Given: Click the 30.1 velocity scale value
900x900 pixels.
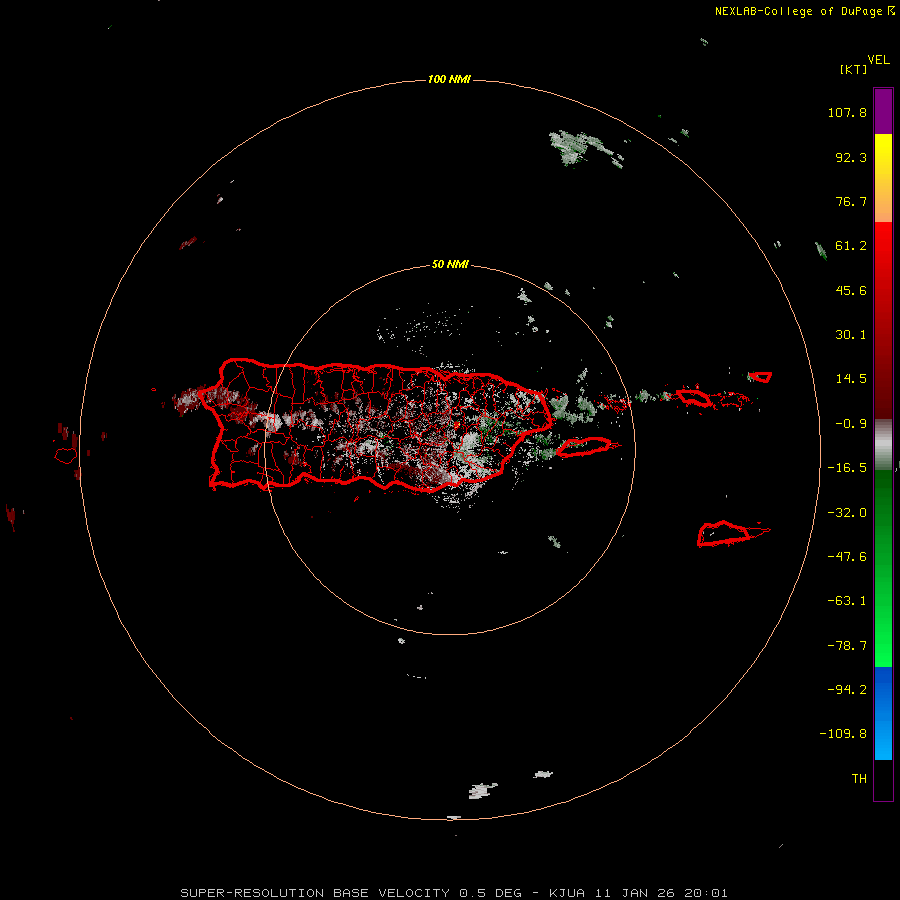Looking at the screenshot, I should click(851, 335).
